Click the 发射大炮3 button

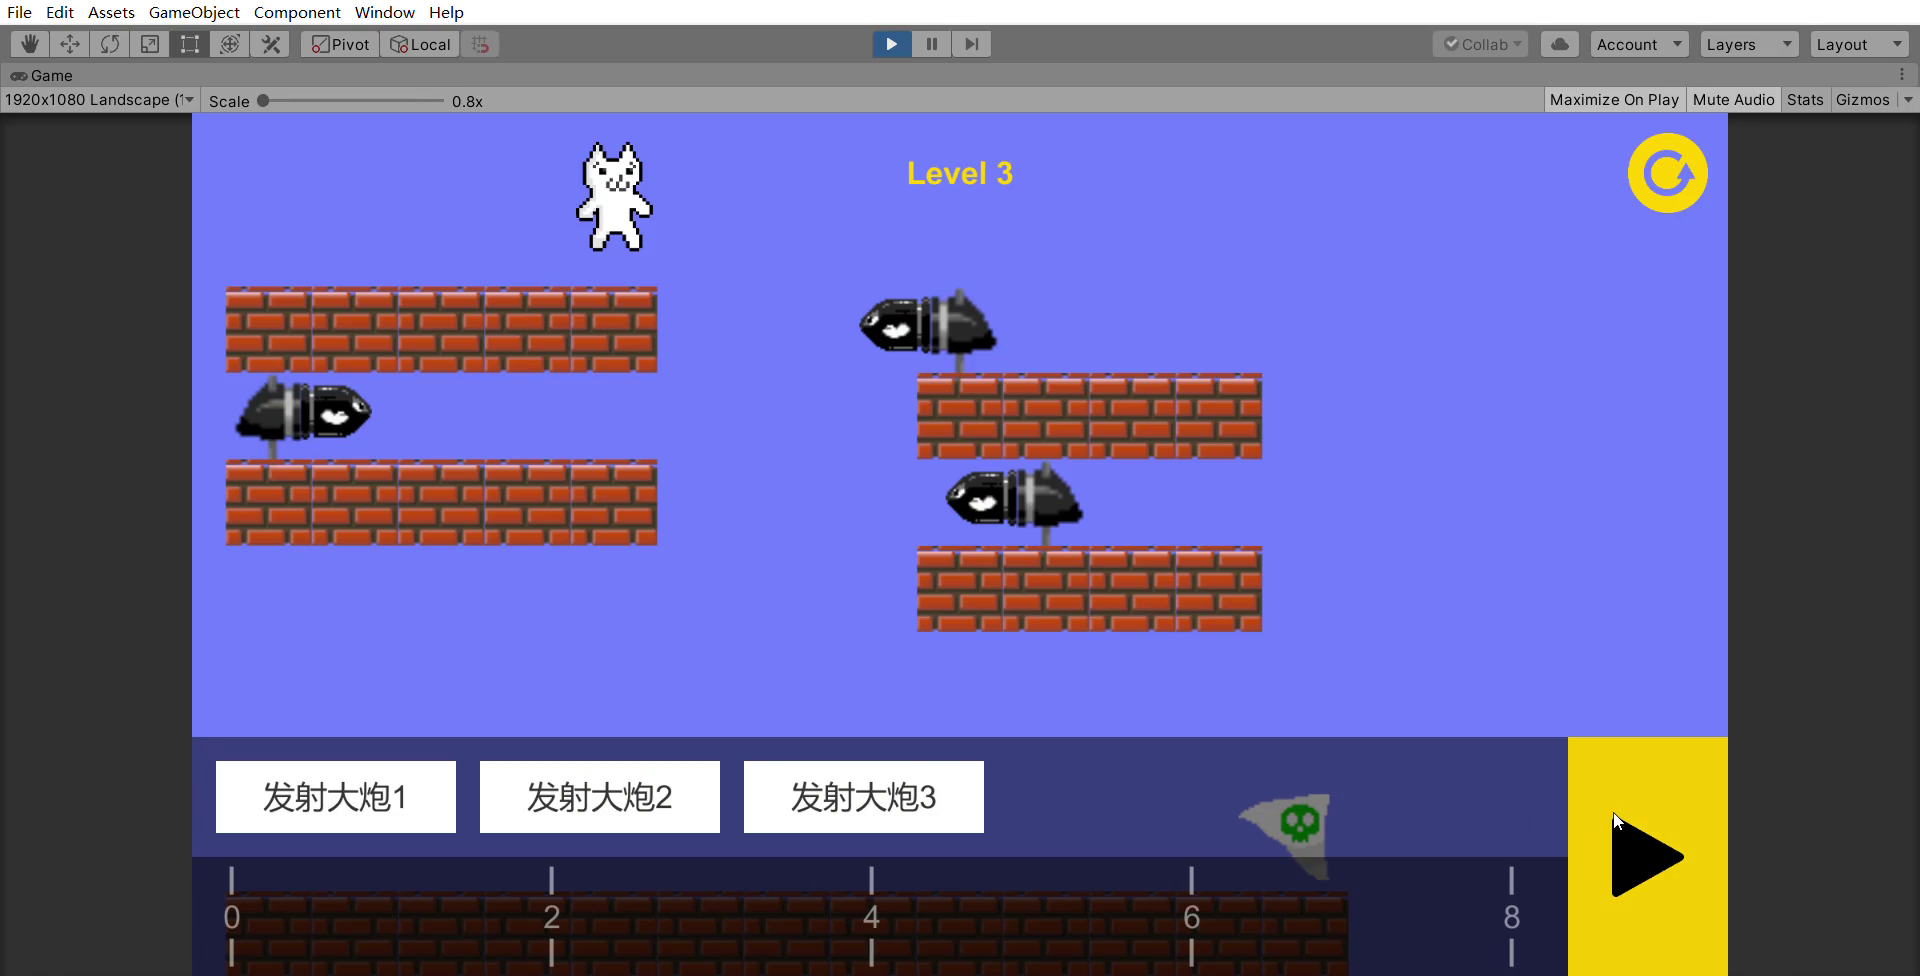coord(864,797)
